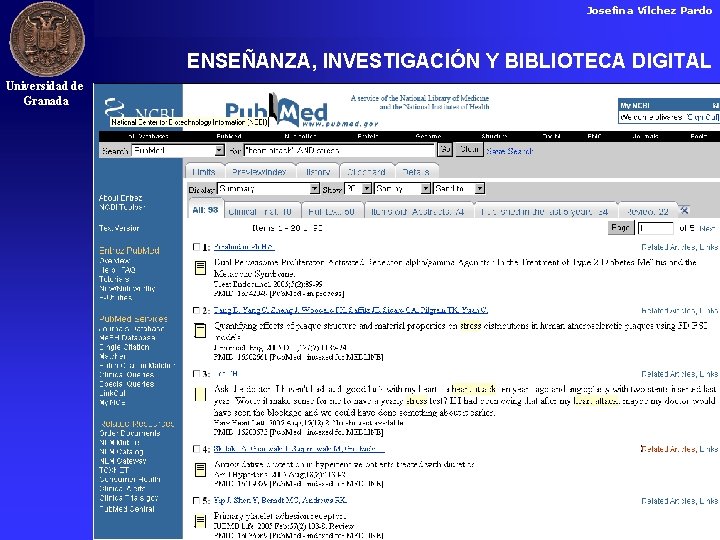Open PubMed in black database bar
Screen dimensions: 720x540
click(x=229, y=136)
